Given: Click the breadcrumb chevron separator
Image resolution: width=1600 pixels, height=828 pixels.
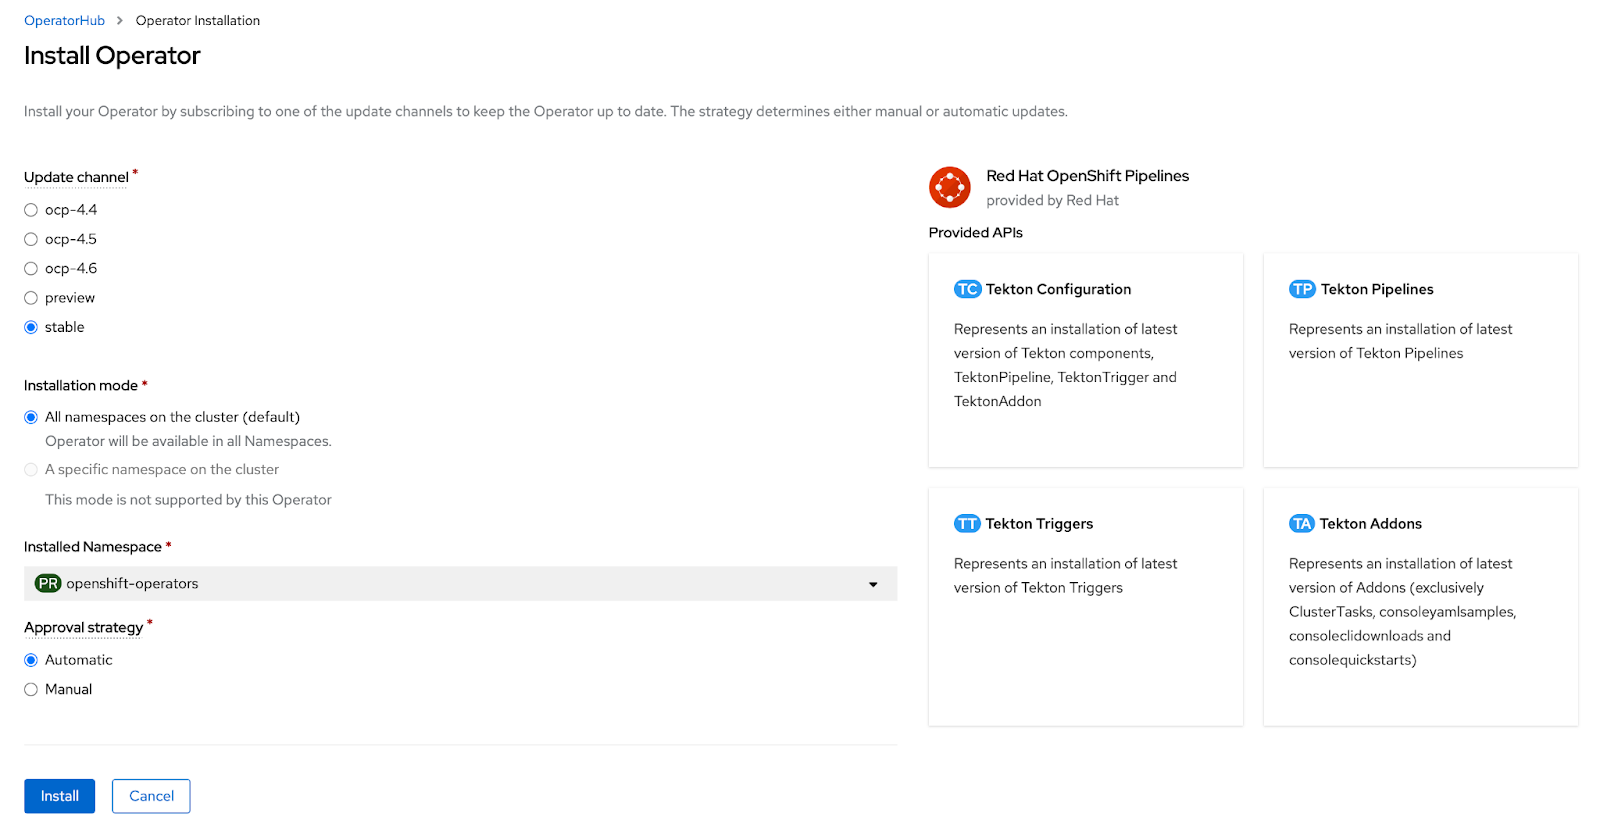Looking at the screenshot, I should point(120,21).
